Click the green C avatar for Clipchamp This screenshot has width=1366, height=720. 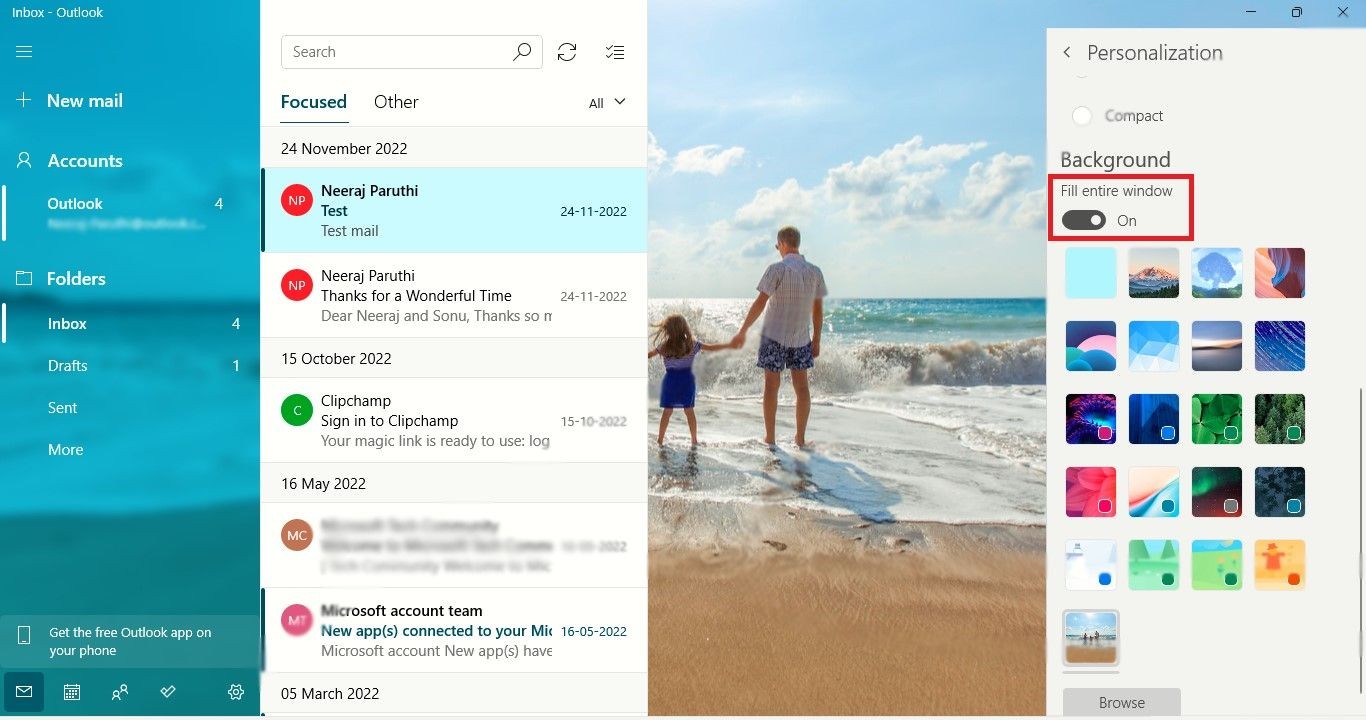click(297, 410)
